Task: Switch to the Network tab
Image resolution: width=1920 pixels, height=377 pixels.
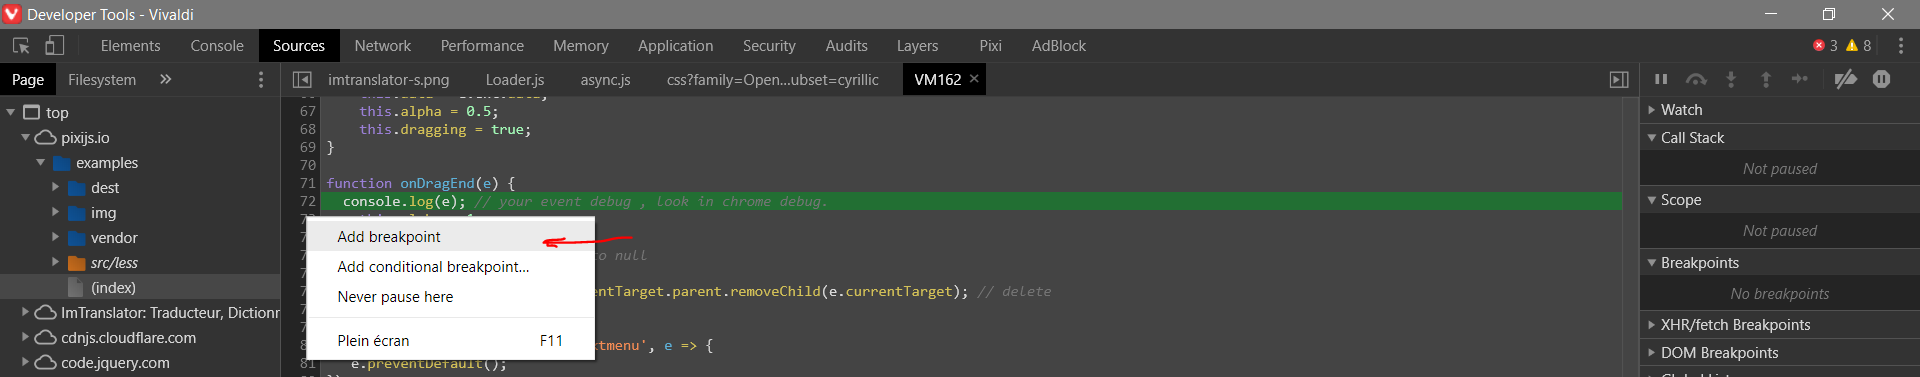Action: pyautogui.click(x=382, y=46)
